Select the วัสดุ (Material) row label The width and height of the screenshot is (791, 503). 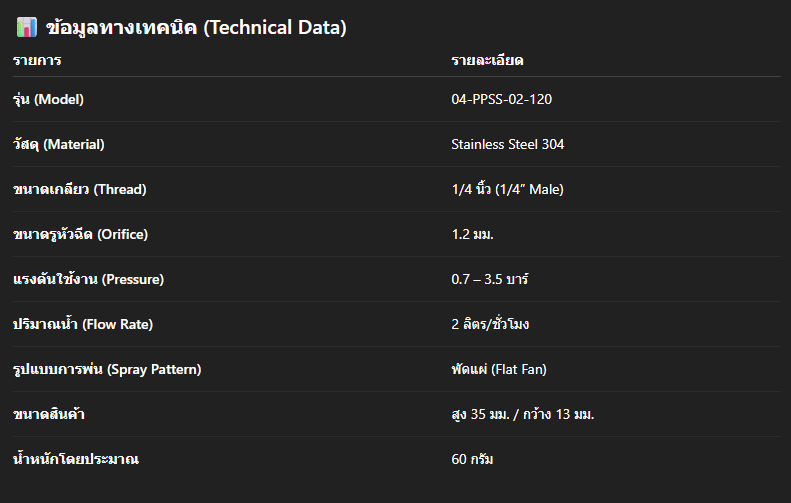click(58, 144)
